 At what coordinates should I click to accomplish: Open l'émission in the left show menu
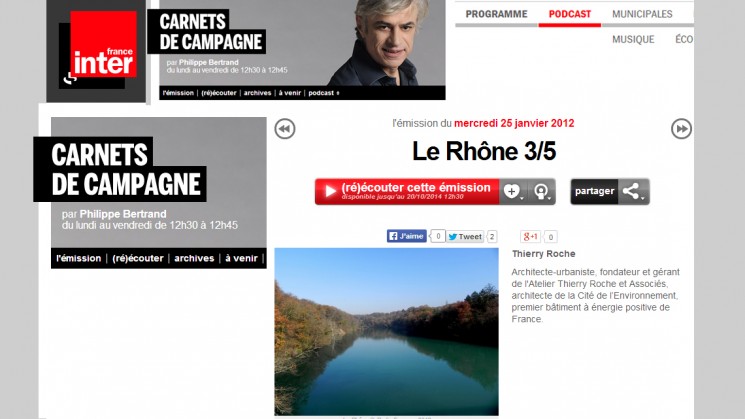pyautogui.click(x=78, y=258)
